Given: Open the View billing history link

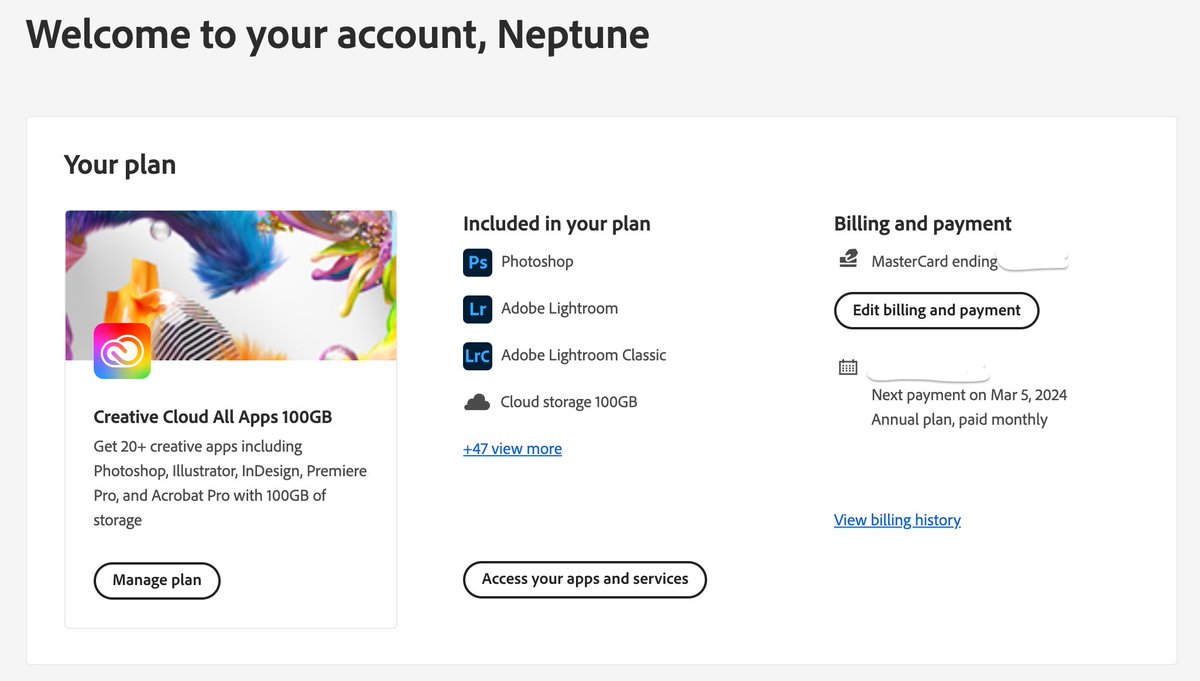Looking at the screenshot, I should [x=897, y=520].
